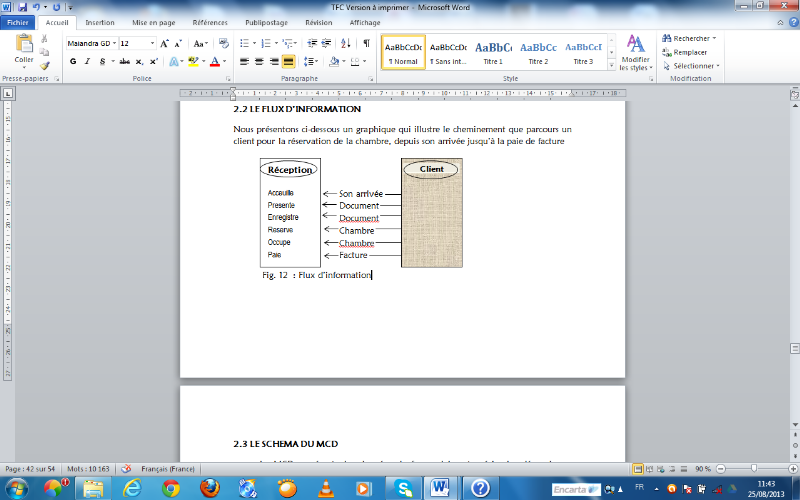The image size is (800, 500).
Task: Click the Coller paste icon
Action: [23, 48]
